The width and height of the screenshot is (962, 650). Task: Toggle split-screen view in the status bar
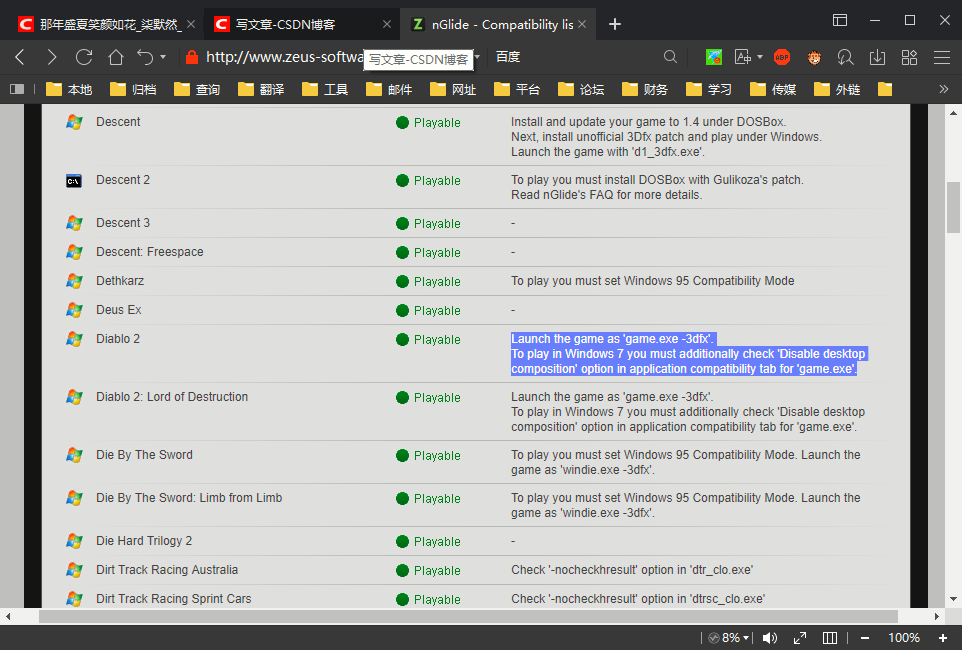829,638
